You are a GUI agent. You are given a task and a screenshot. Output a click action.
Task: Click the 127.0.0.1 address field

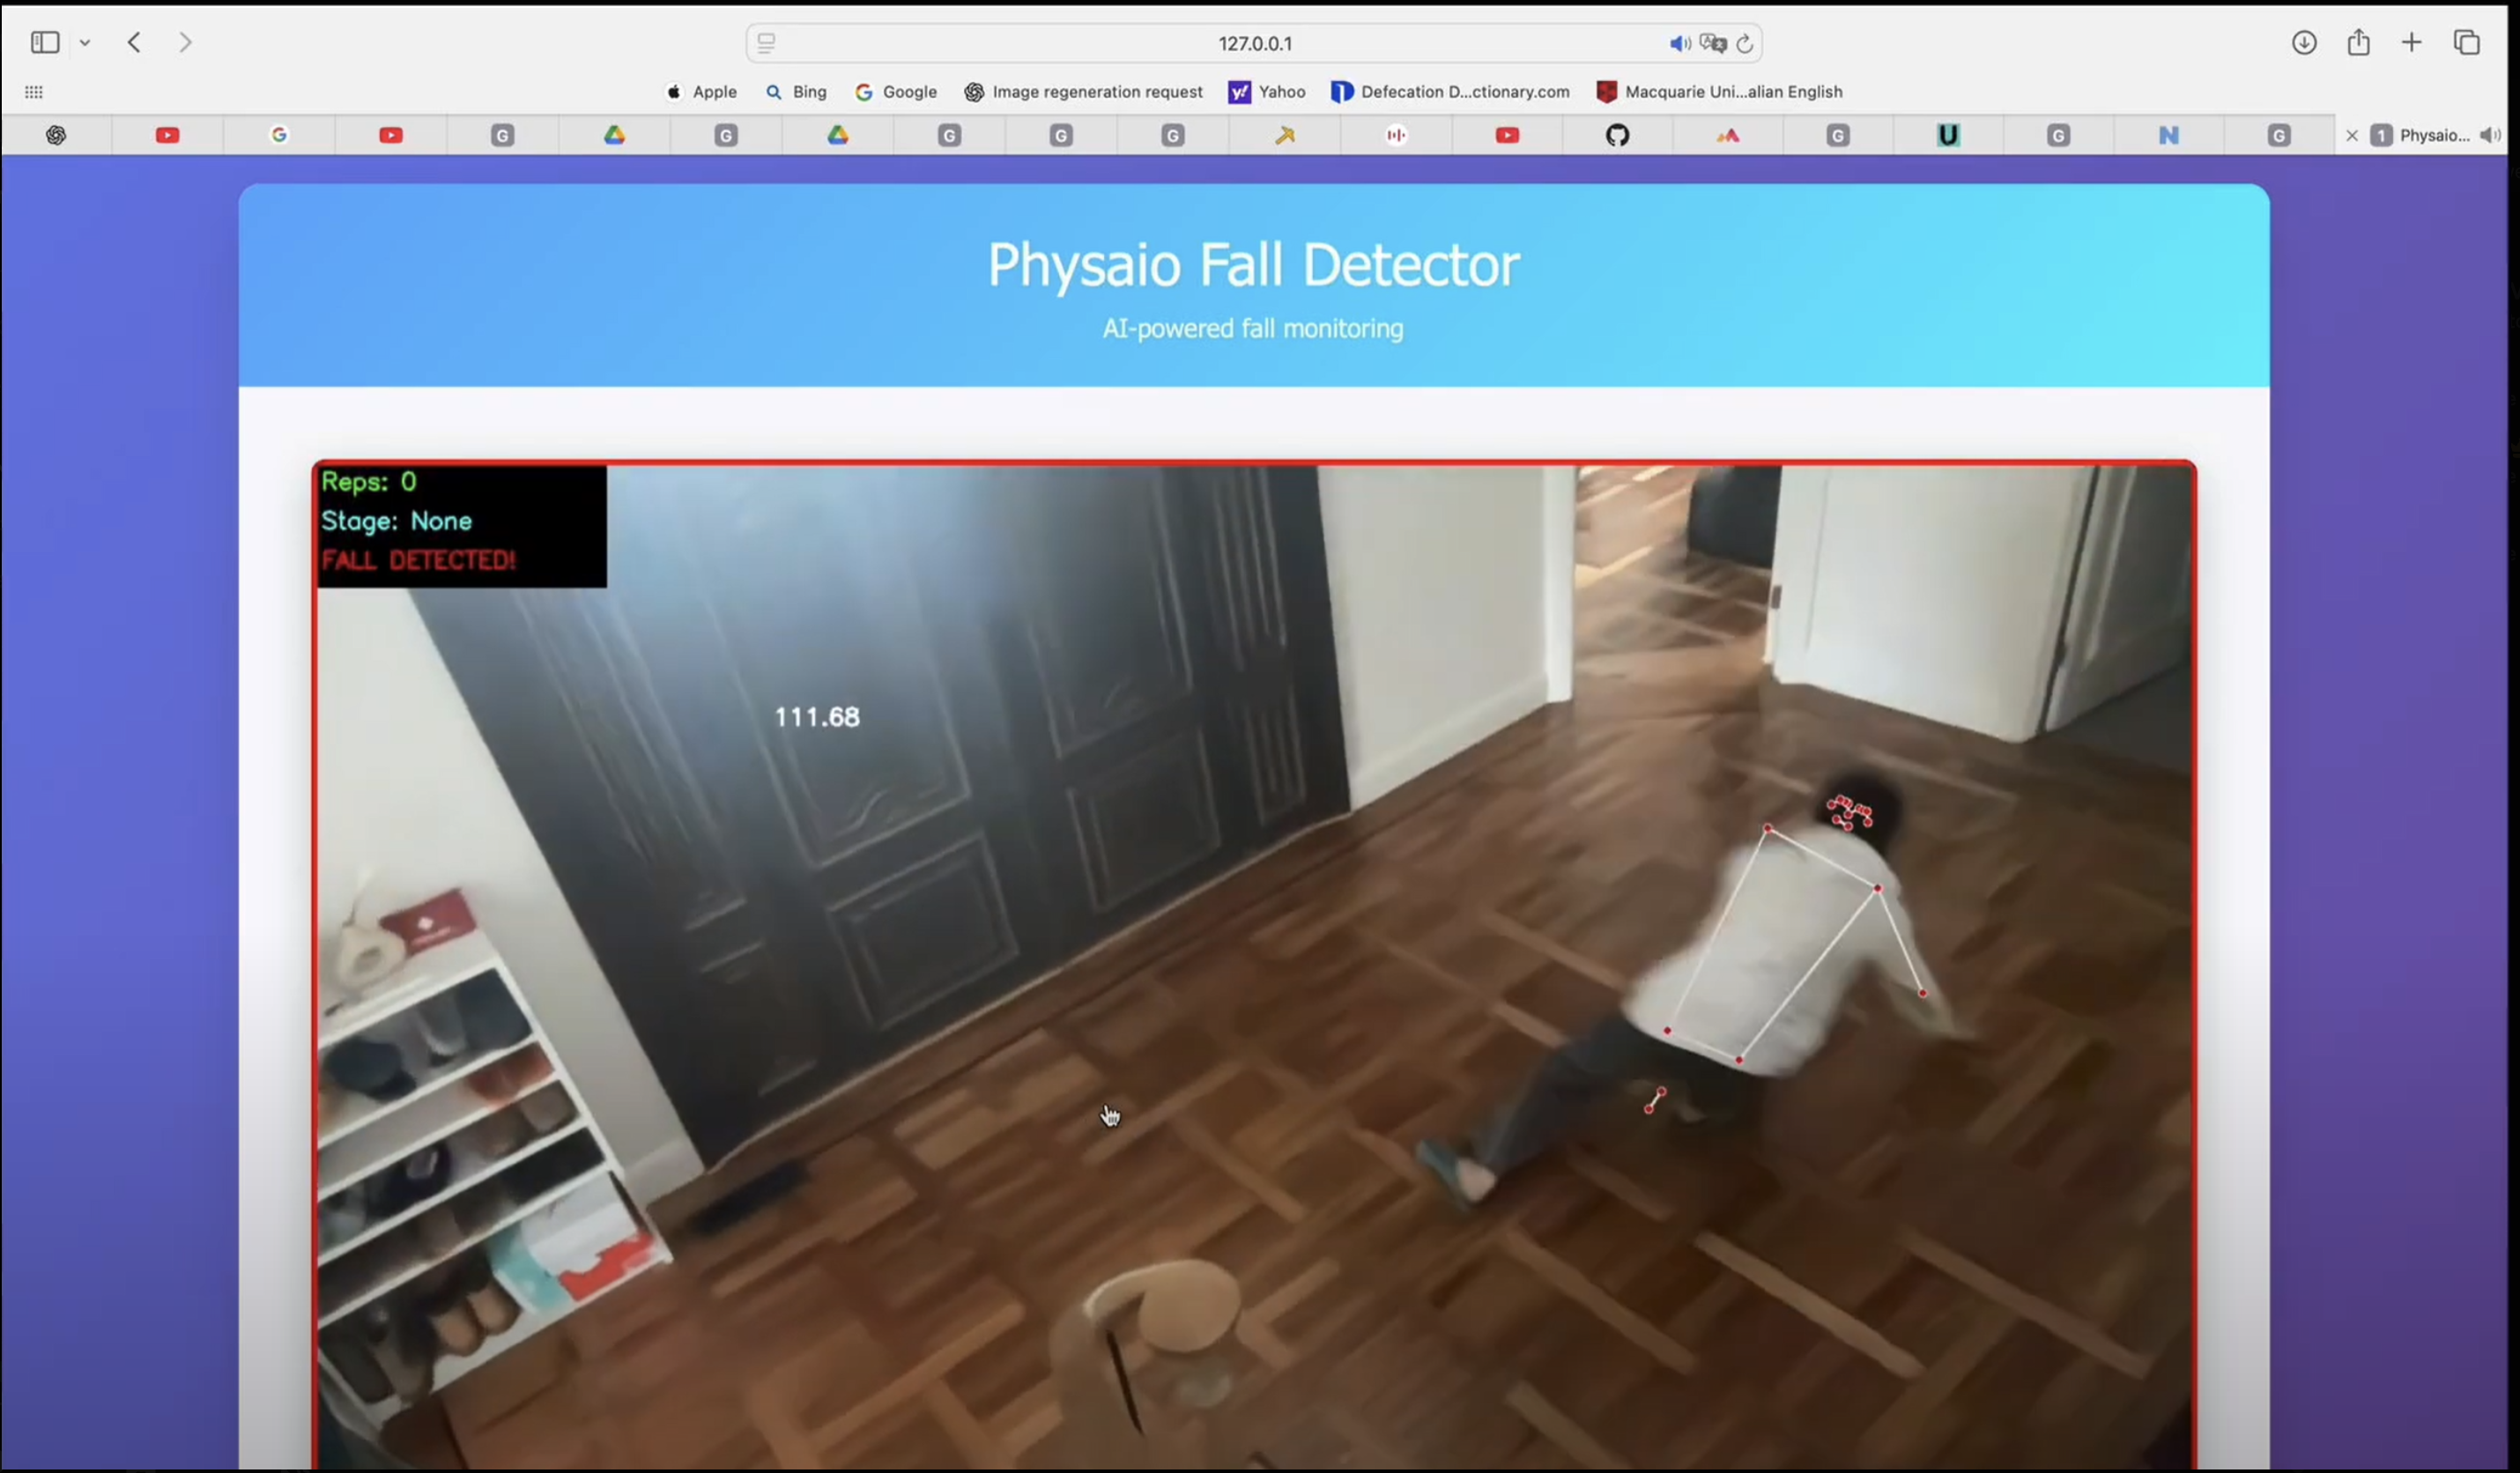(1254, 44)
